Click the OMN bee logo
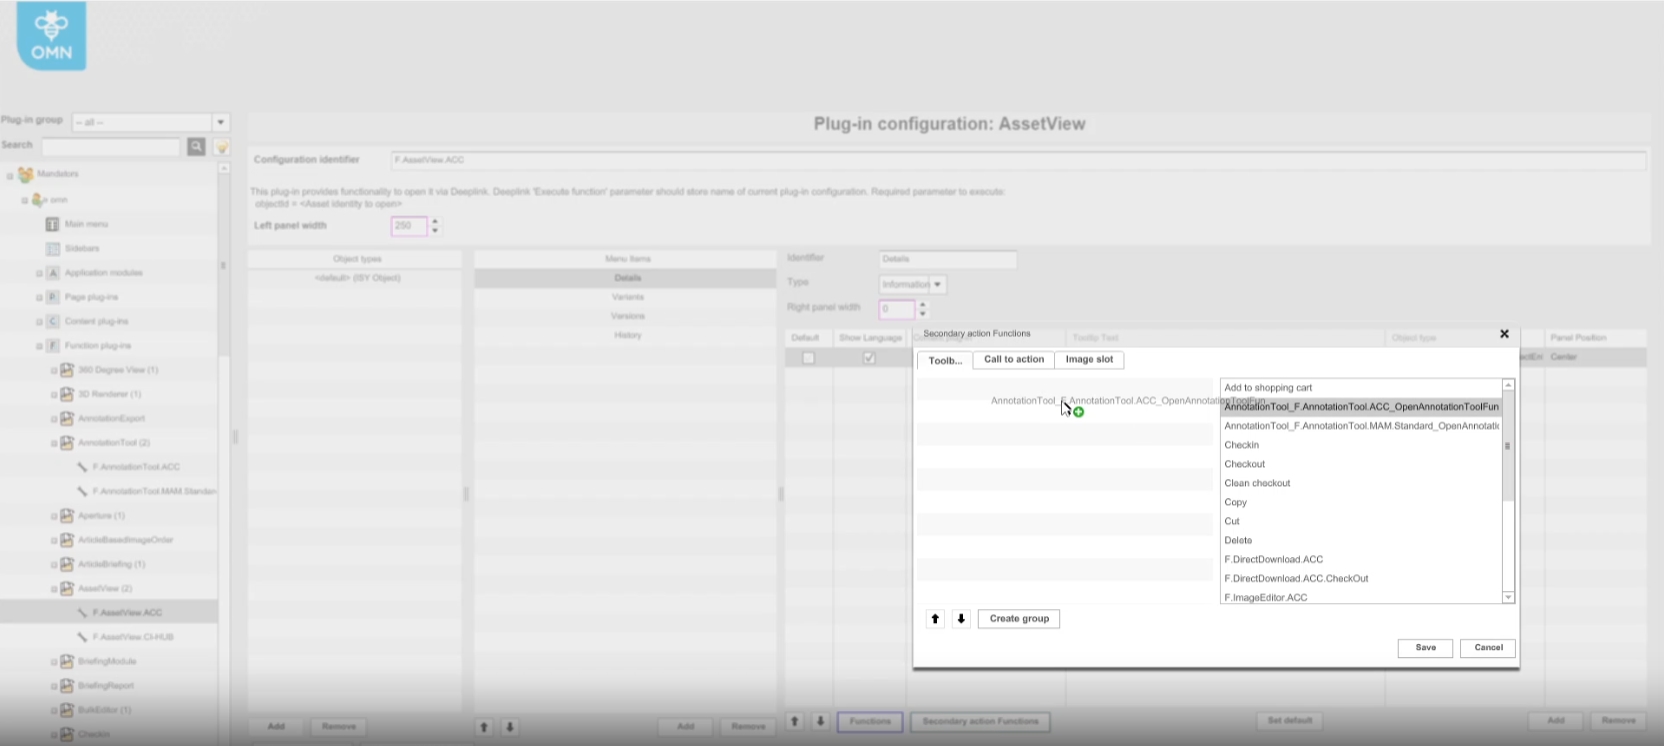The height and width of the screenshot is (746, 1664). (x=51, y=36)
